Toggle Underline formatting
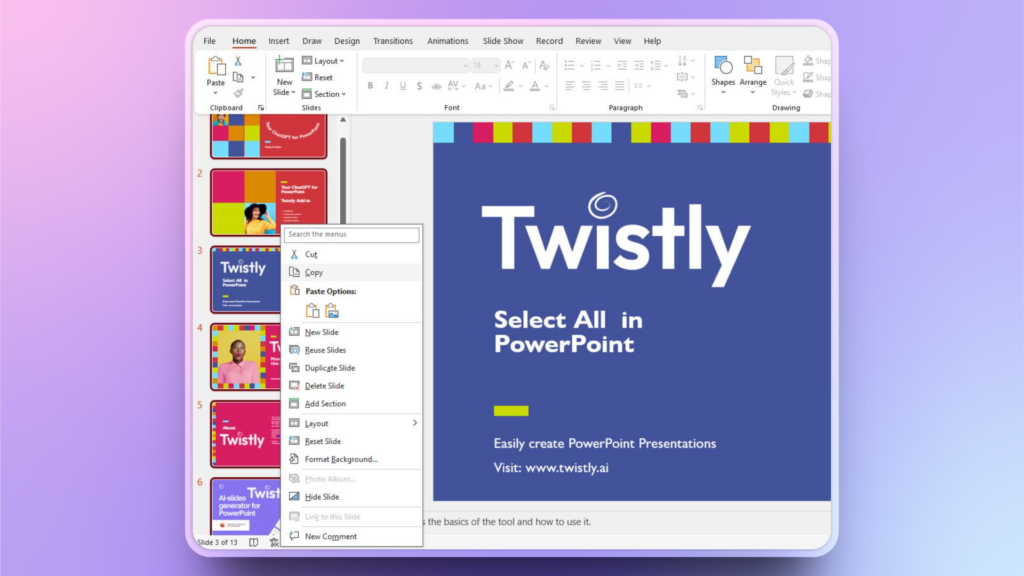1024x576 pixels. 403,86
